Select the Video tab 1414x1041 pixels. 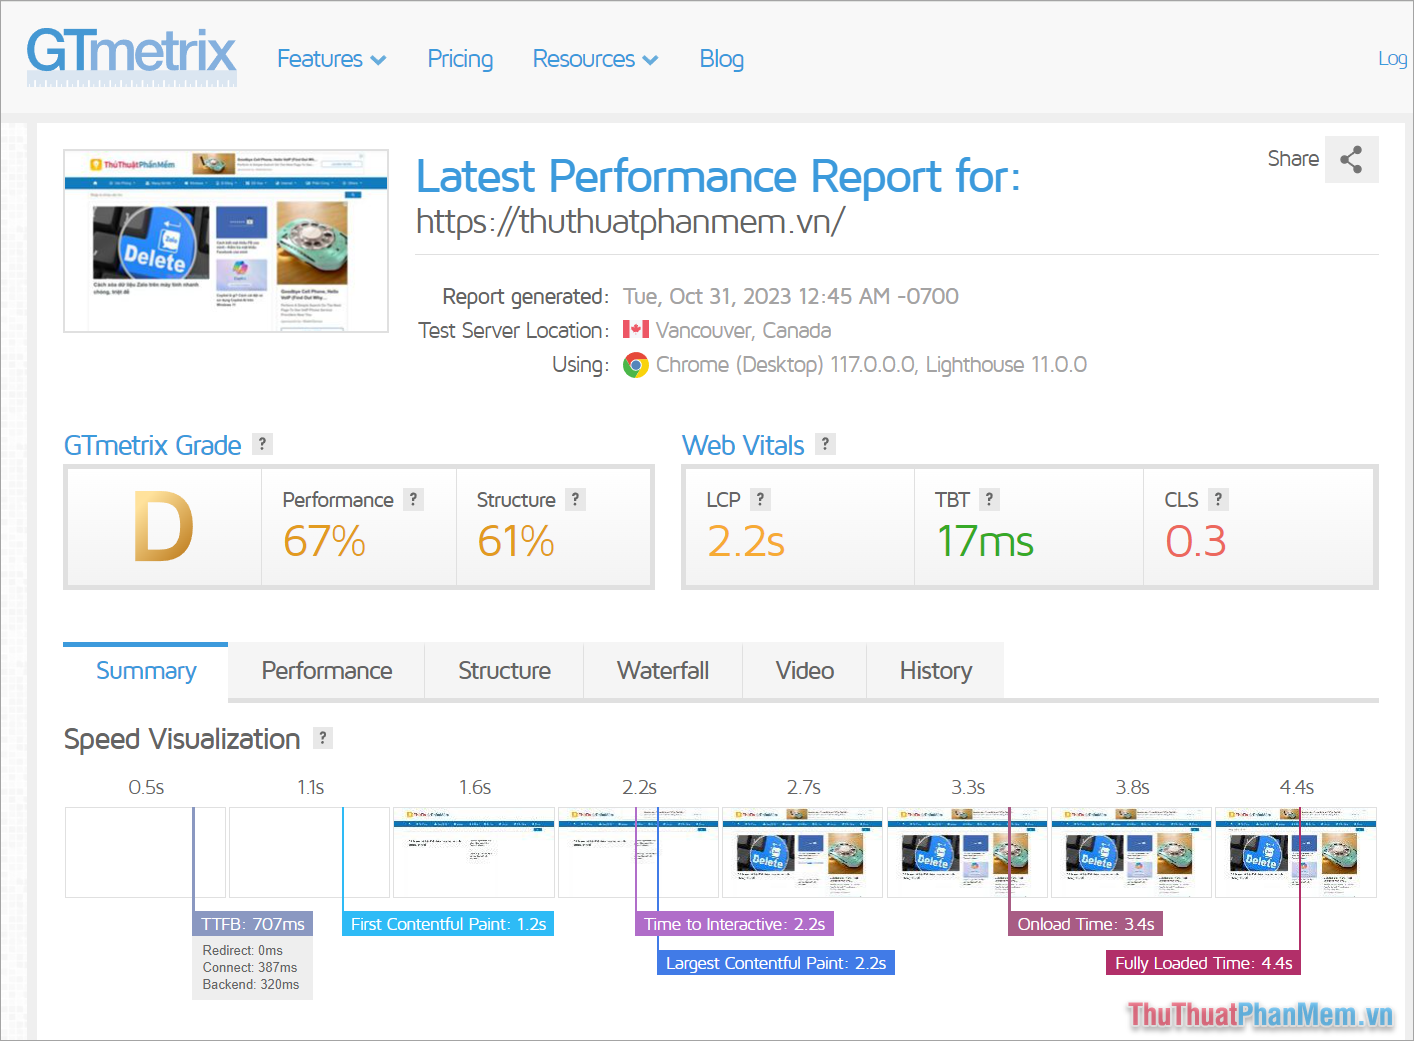[x=803, y=670]
